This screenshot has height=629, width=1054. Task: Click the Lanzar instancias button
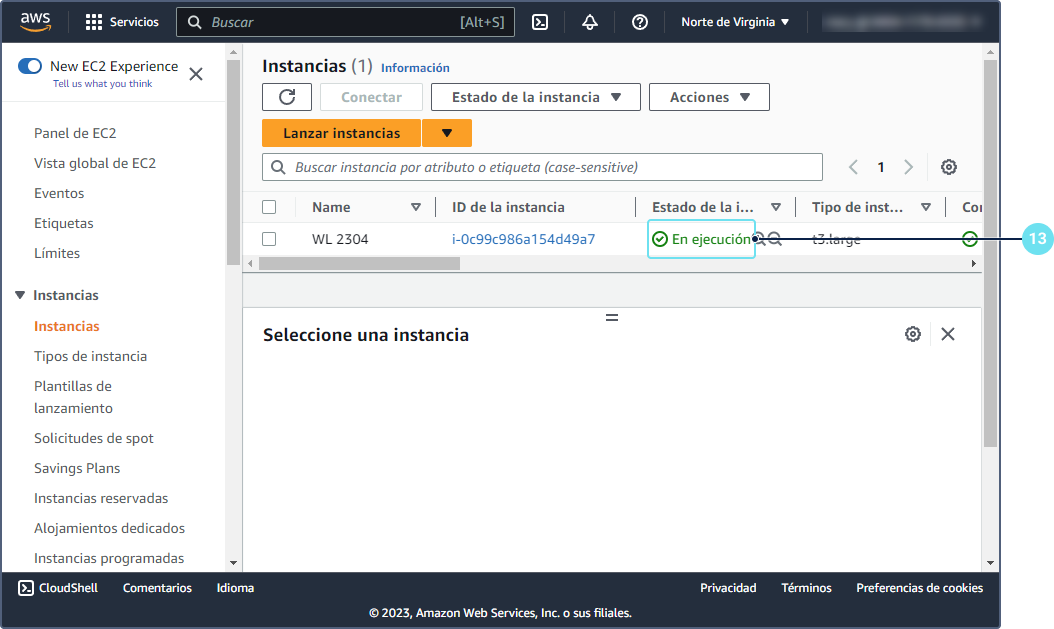click(x=341, y=133)
